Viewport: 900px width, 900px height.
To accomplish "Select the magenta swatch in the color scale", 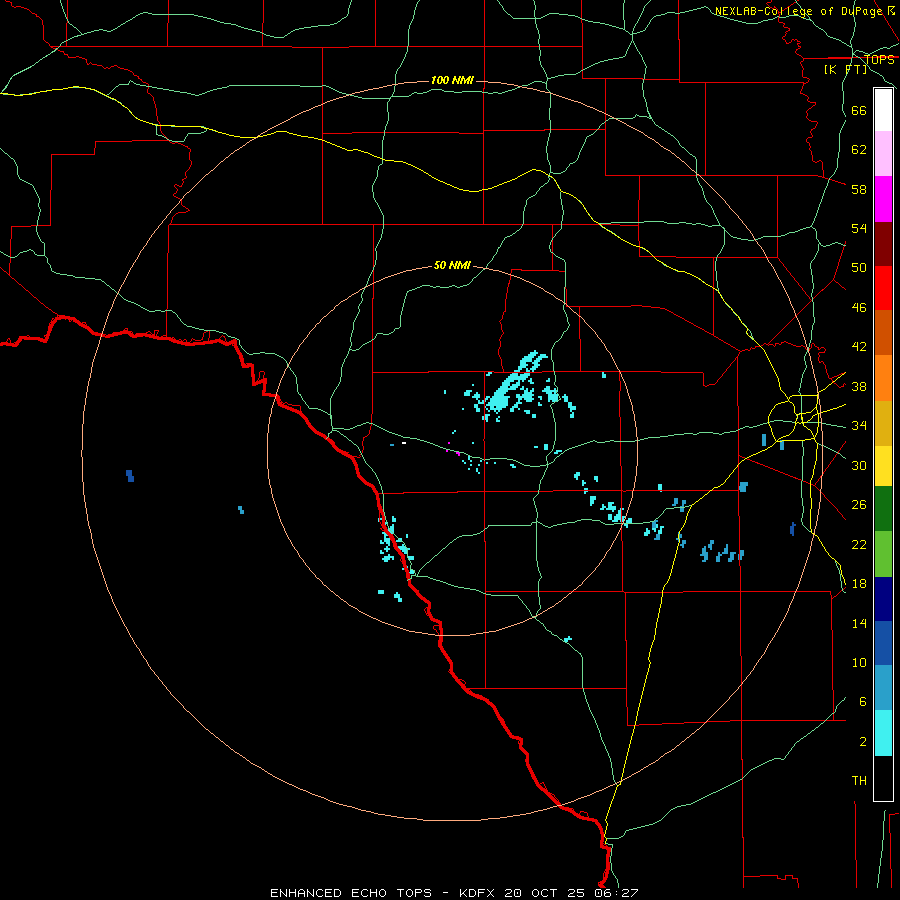I will point(883,199).
